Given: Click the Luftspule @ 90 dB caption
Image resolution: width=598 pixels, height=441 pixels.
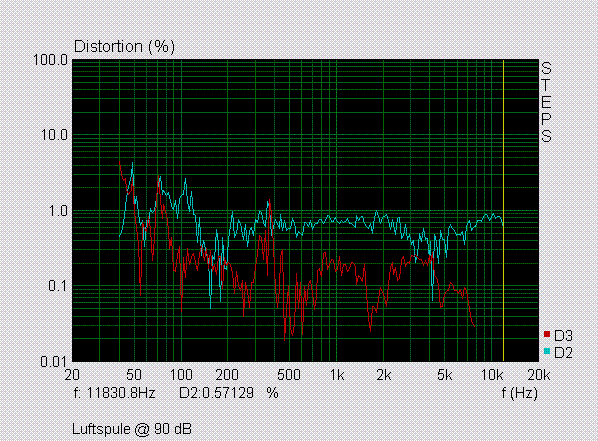Looking at the screenshot, I should coord(132,430).
